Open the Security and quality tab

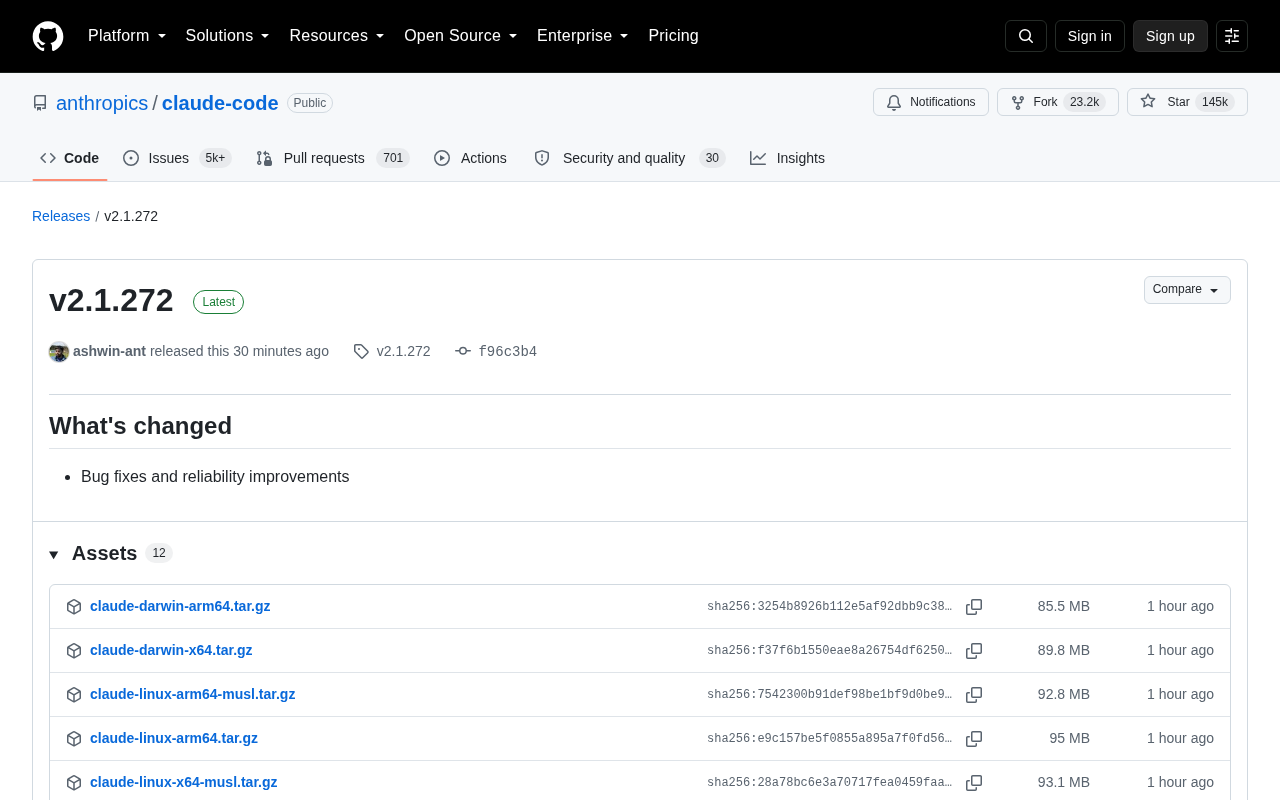[x=629, y=158]
